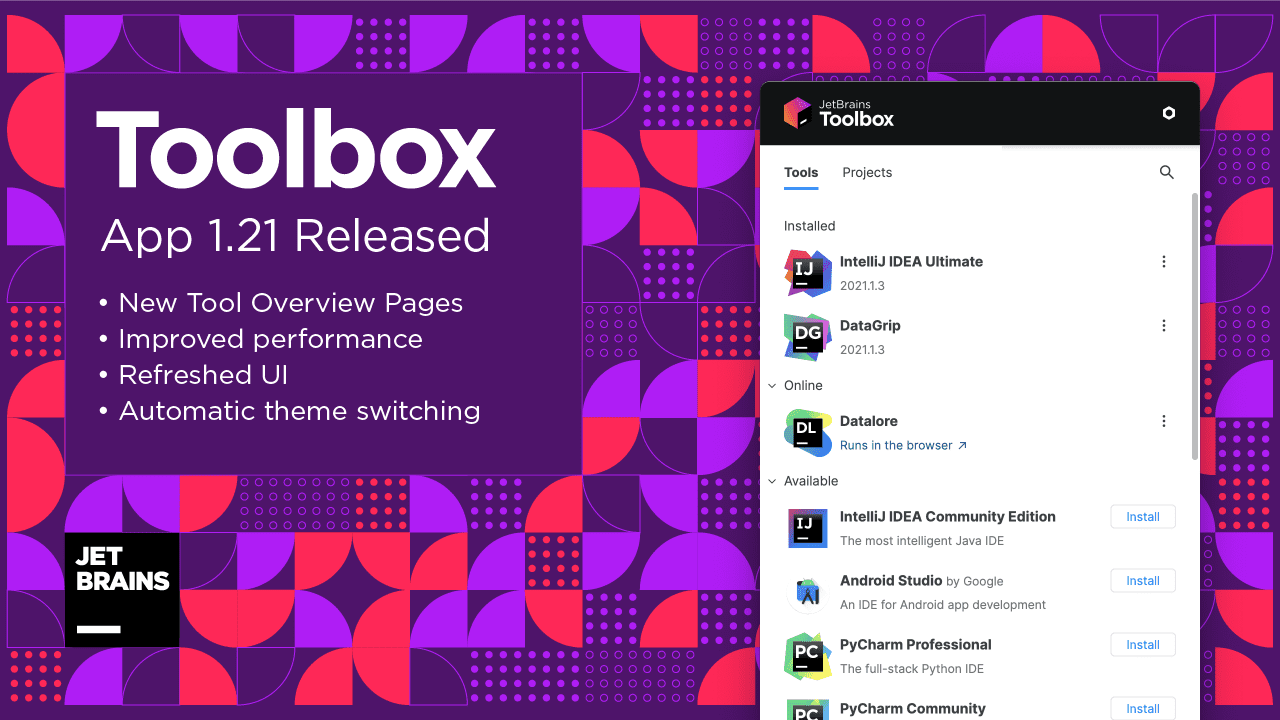
Task: Install PyCharm Community
Action: [1143, 709]
